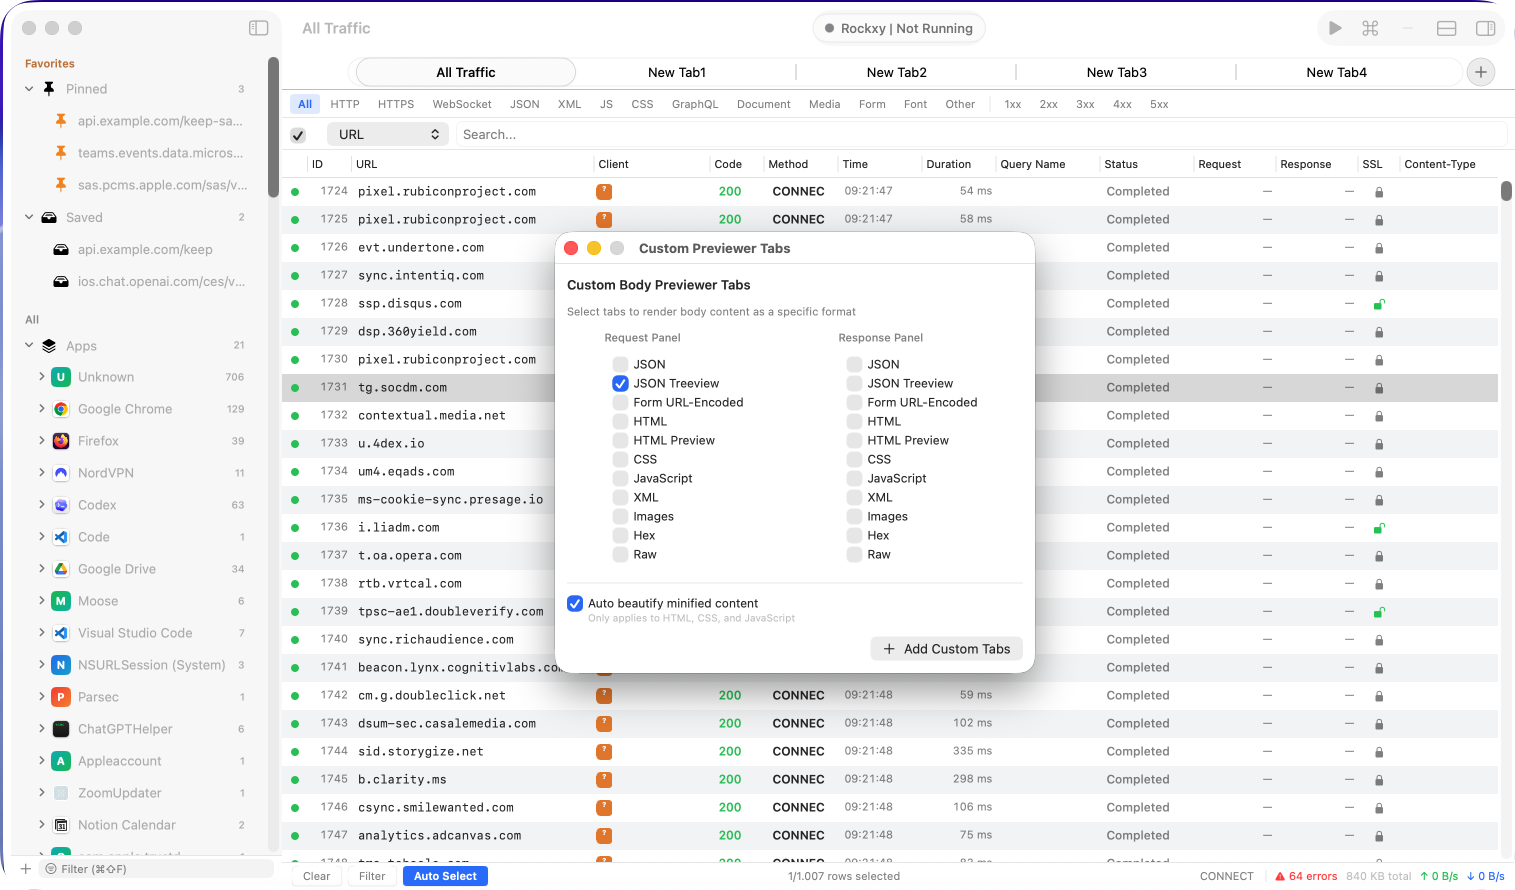Select NordVPN app icon in sidebar

point(61,473)
